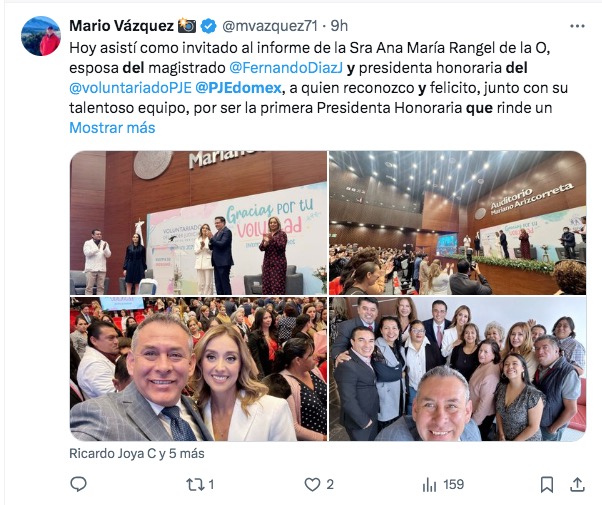Screen dimensions: 602x505
Task: Visit the @PJEdomex profile link
Action: (x=238, y=88)
